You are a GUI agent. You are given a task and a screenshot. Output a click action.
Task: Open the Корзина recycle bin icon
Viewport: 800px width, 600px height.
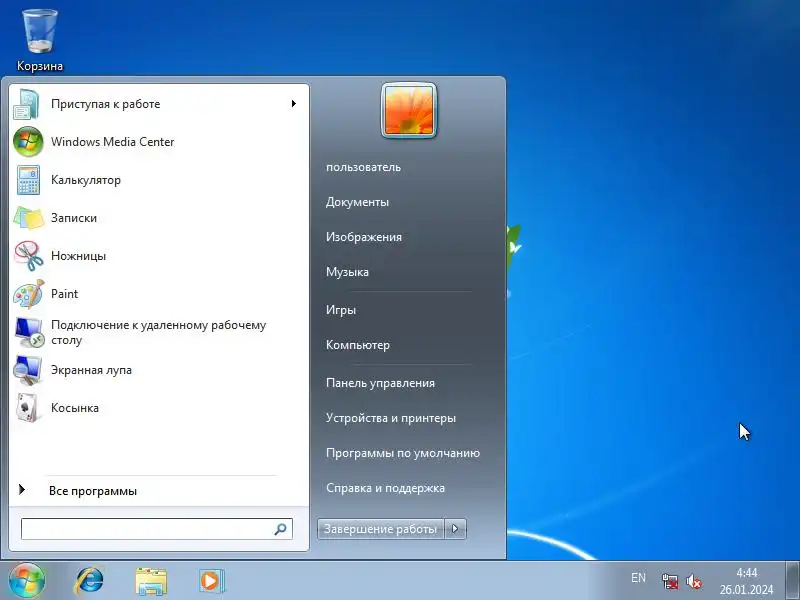pyautogui.click(x=39, y=32)
